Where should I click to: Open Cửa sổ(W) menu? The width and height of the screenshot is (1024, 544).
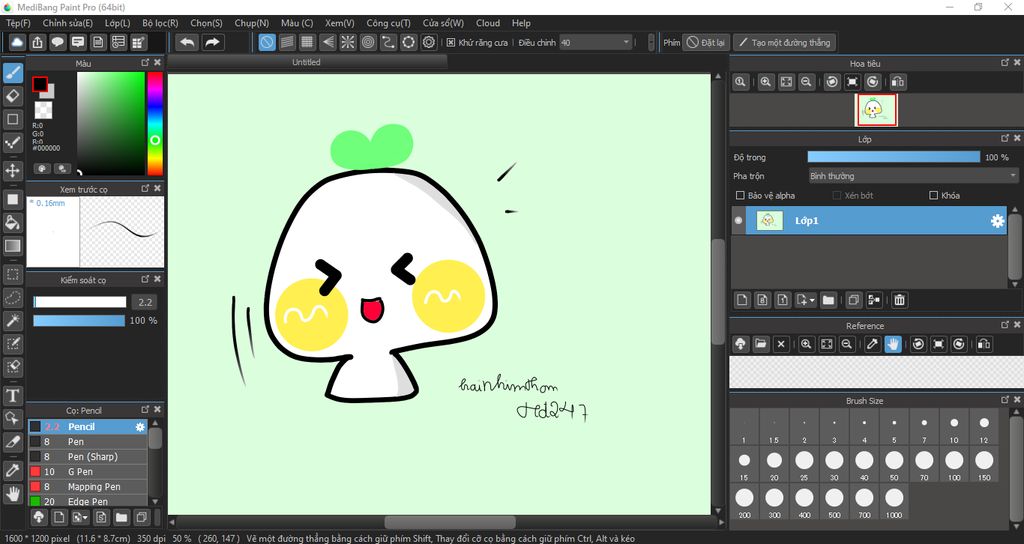(x=443, y=23)
